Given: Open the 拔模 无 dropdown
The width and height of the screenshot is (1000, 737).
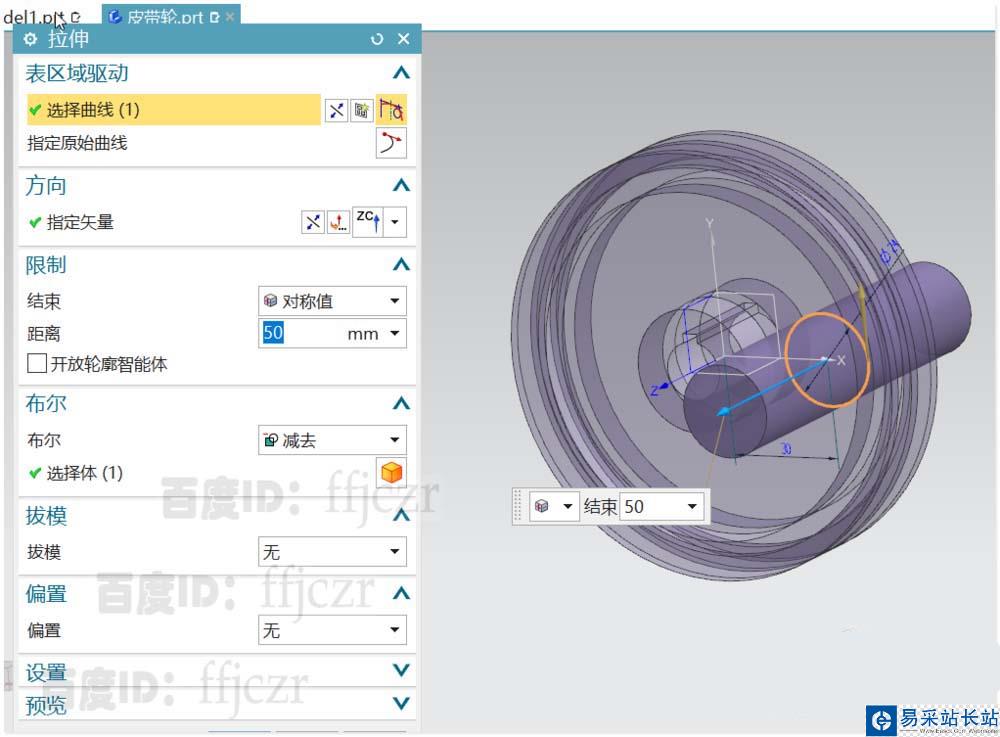Looking at the screenshot, I should point(332,551).
